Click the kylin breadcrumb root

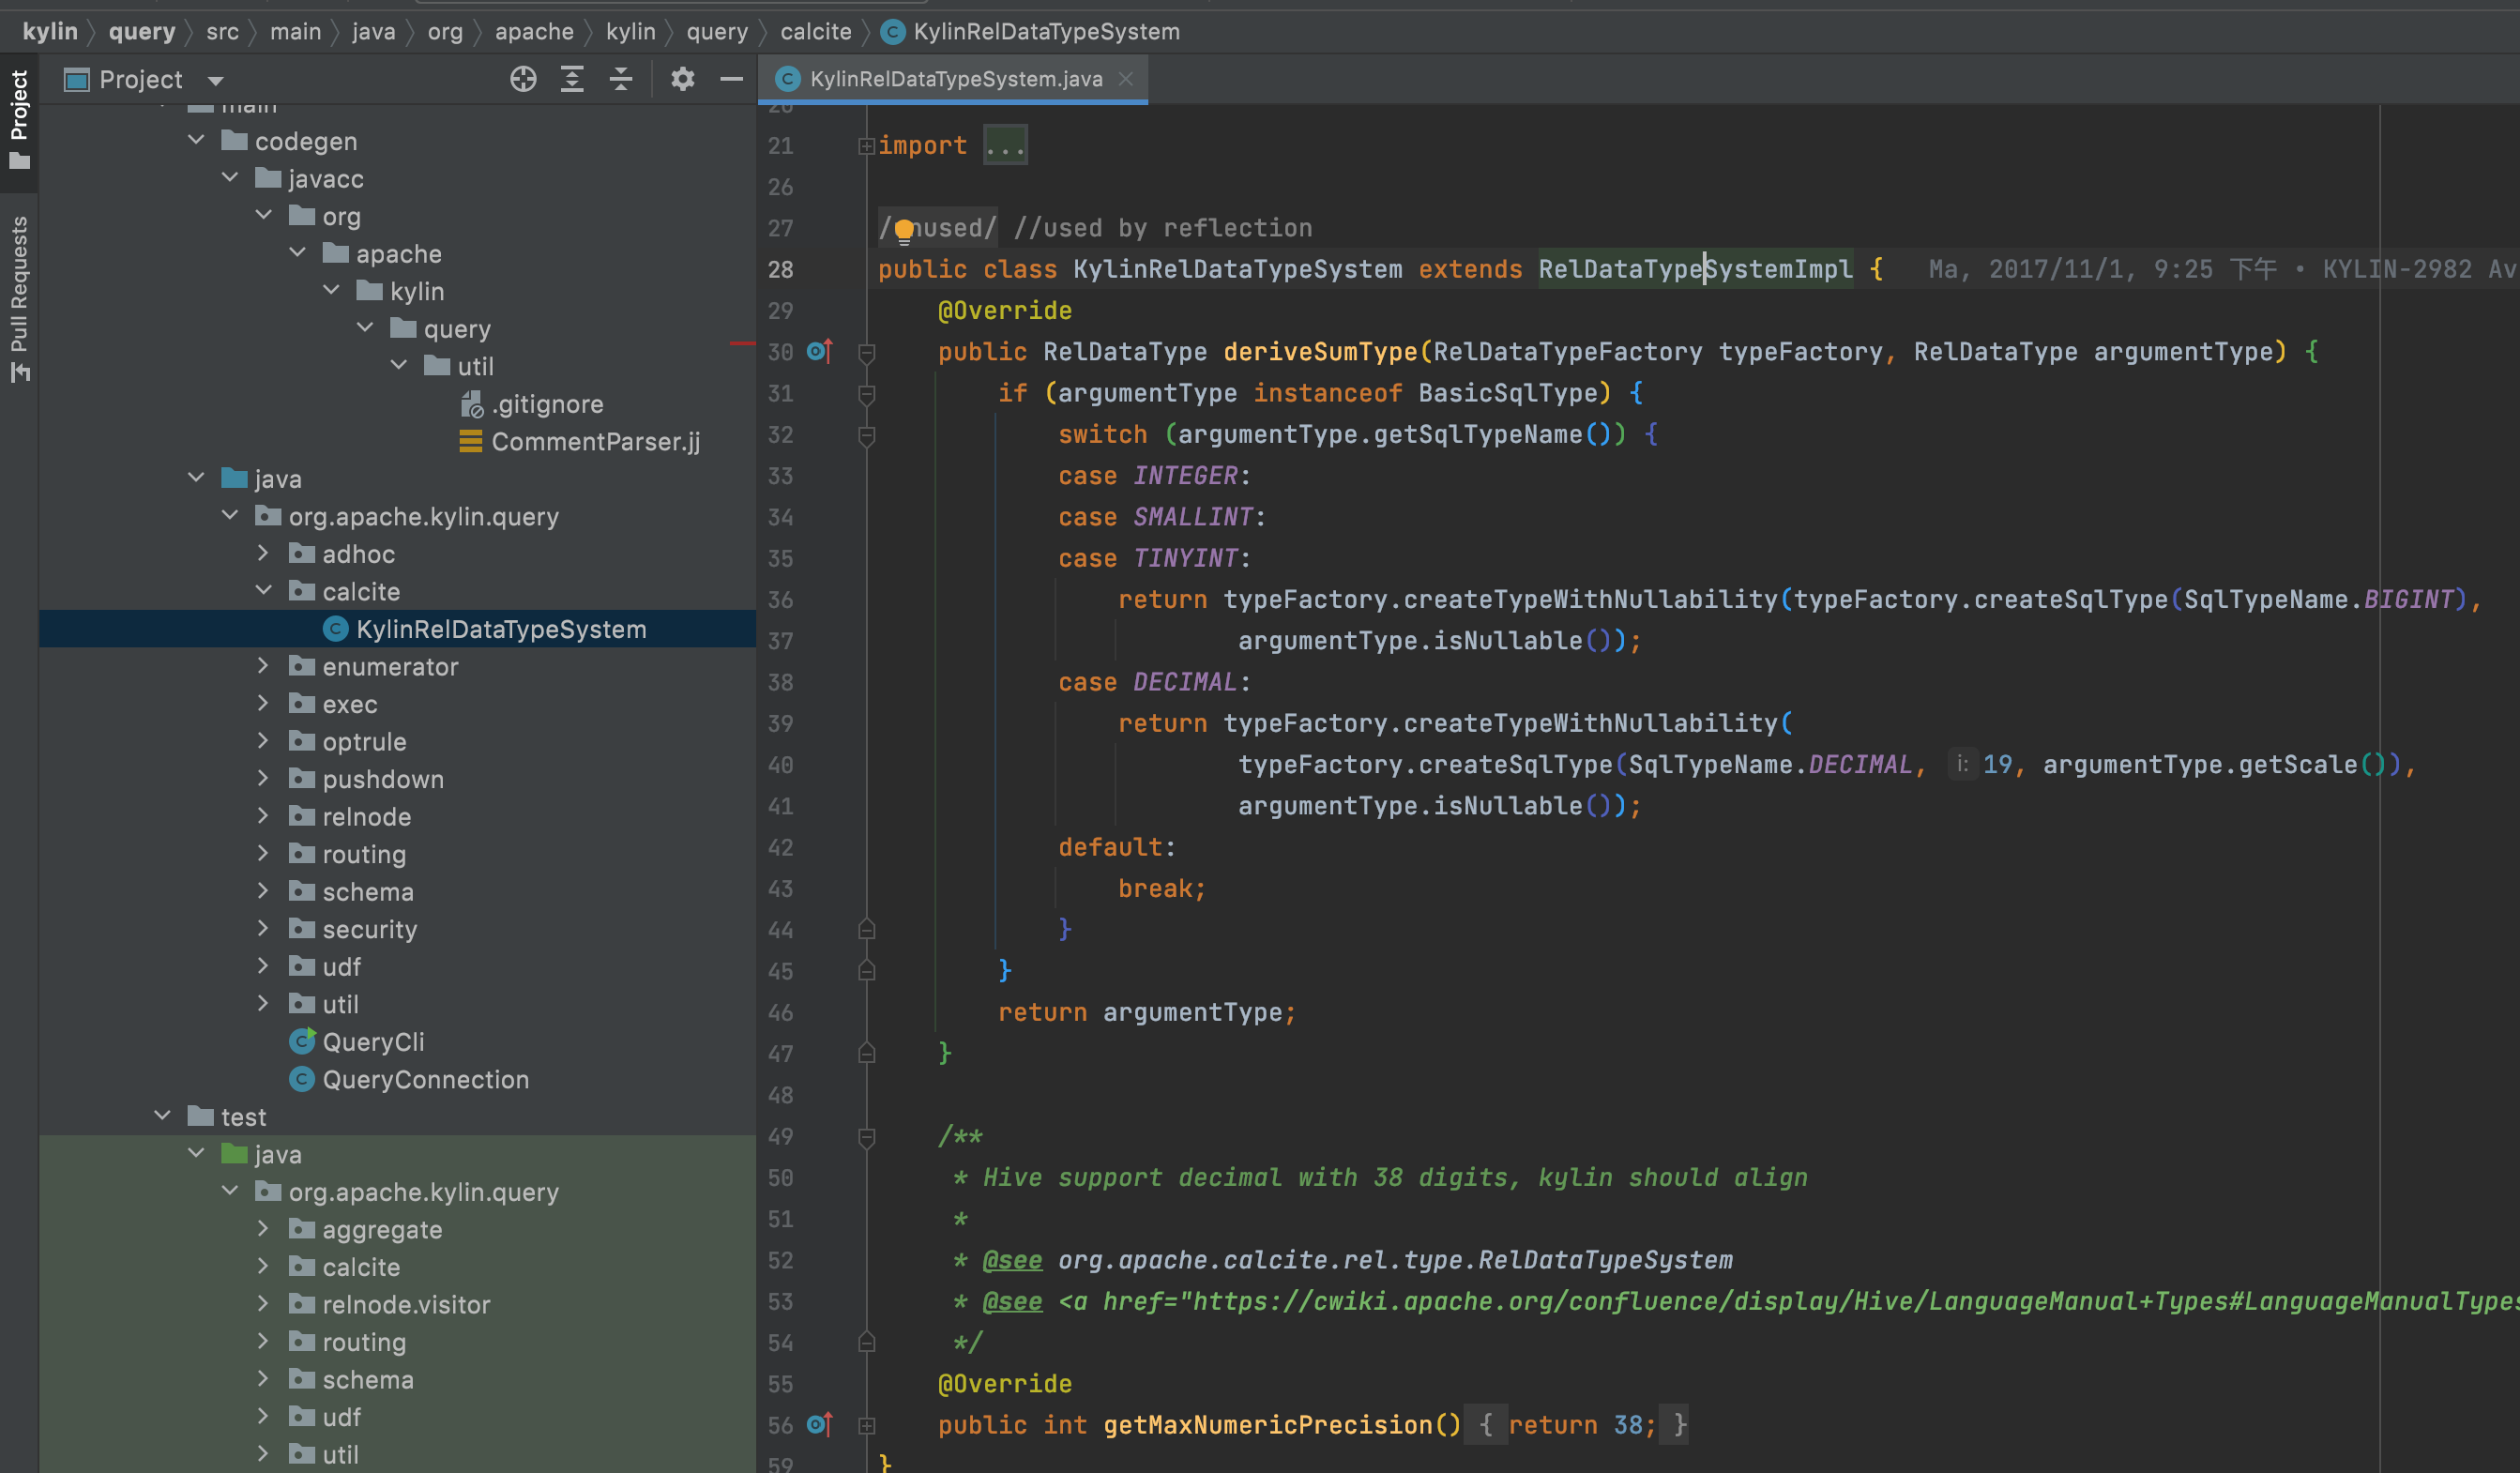[x=50, y=32]
